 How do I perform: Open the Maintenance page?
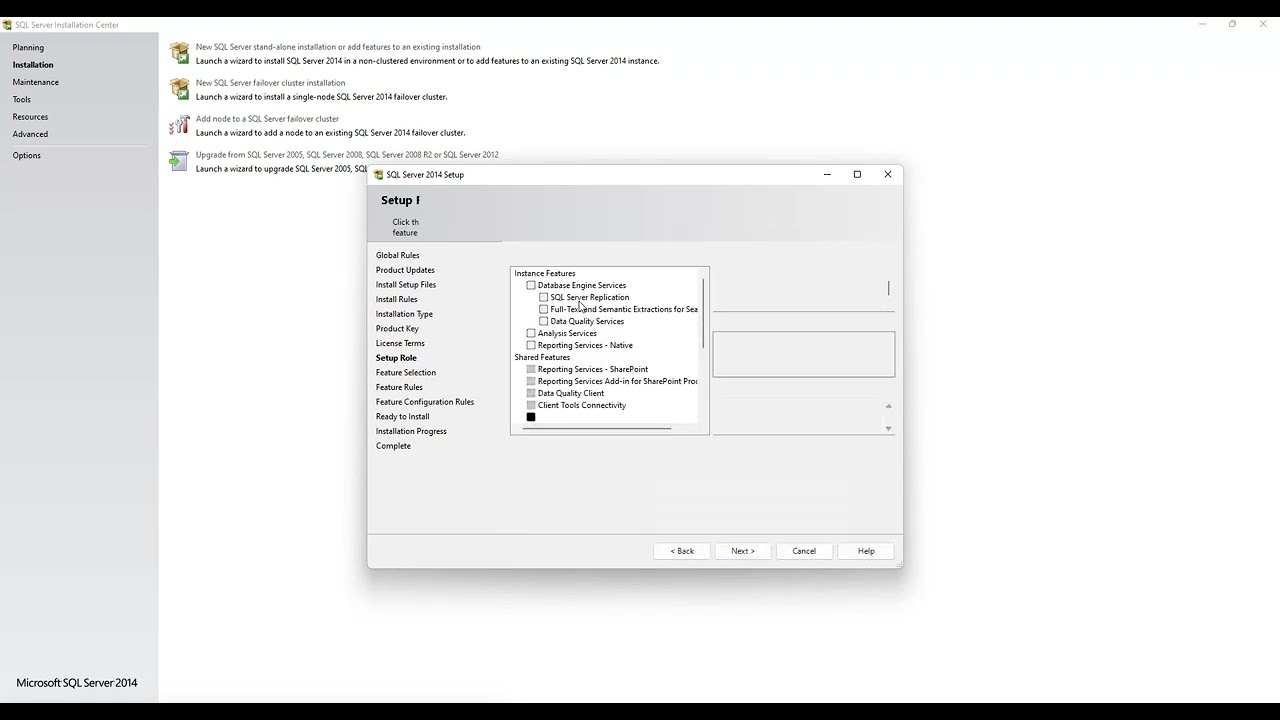pos(36,82)
